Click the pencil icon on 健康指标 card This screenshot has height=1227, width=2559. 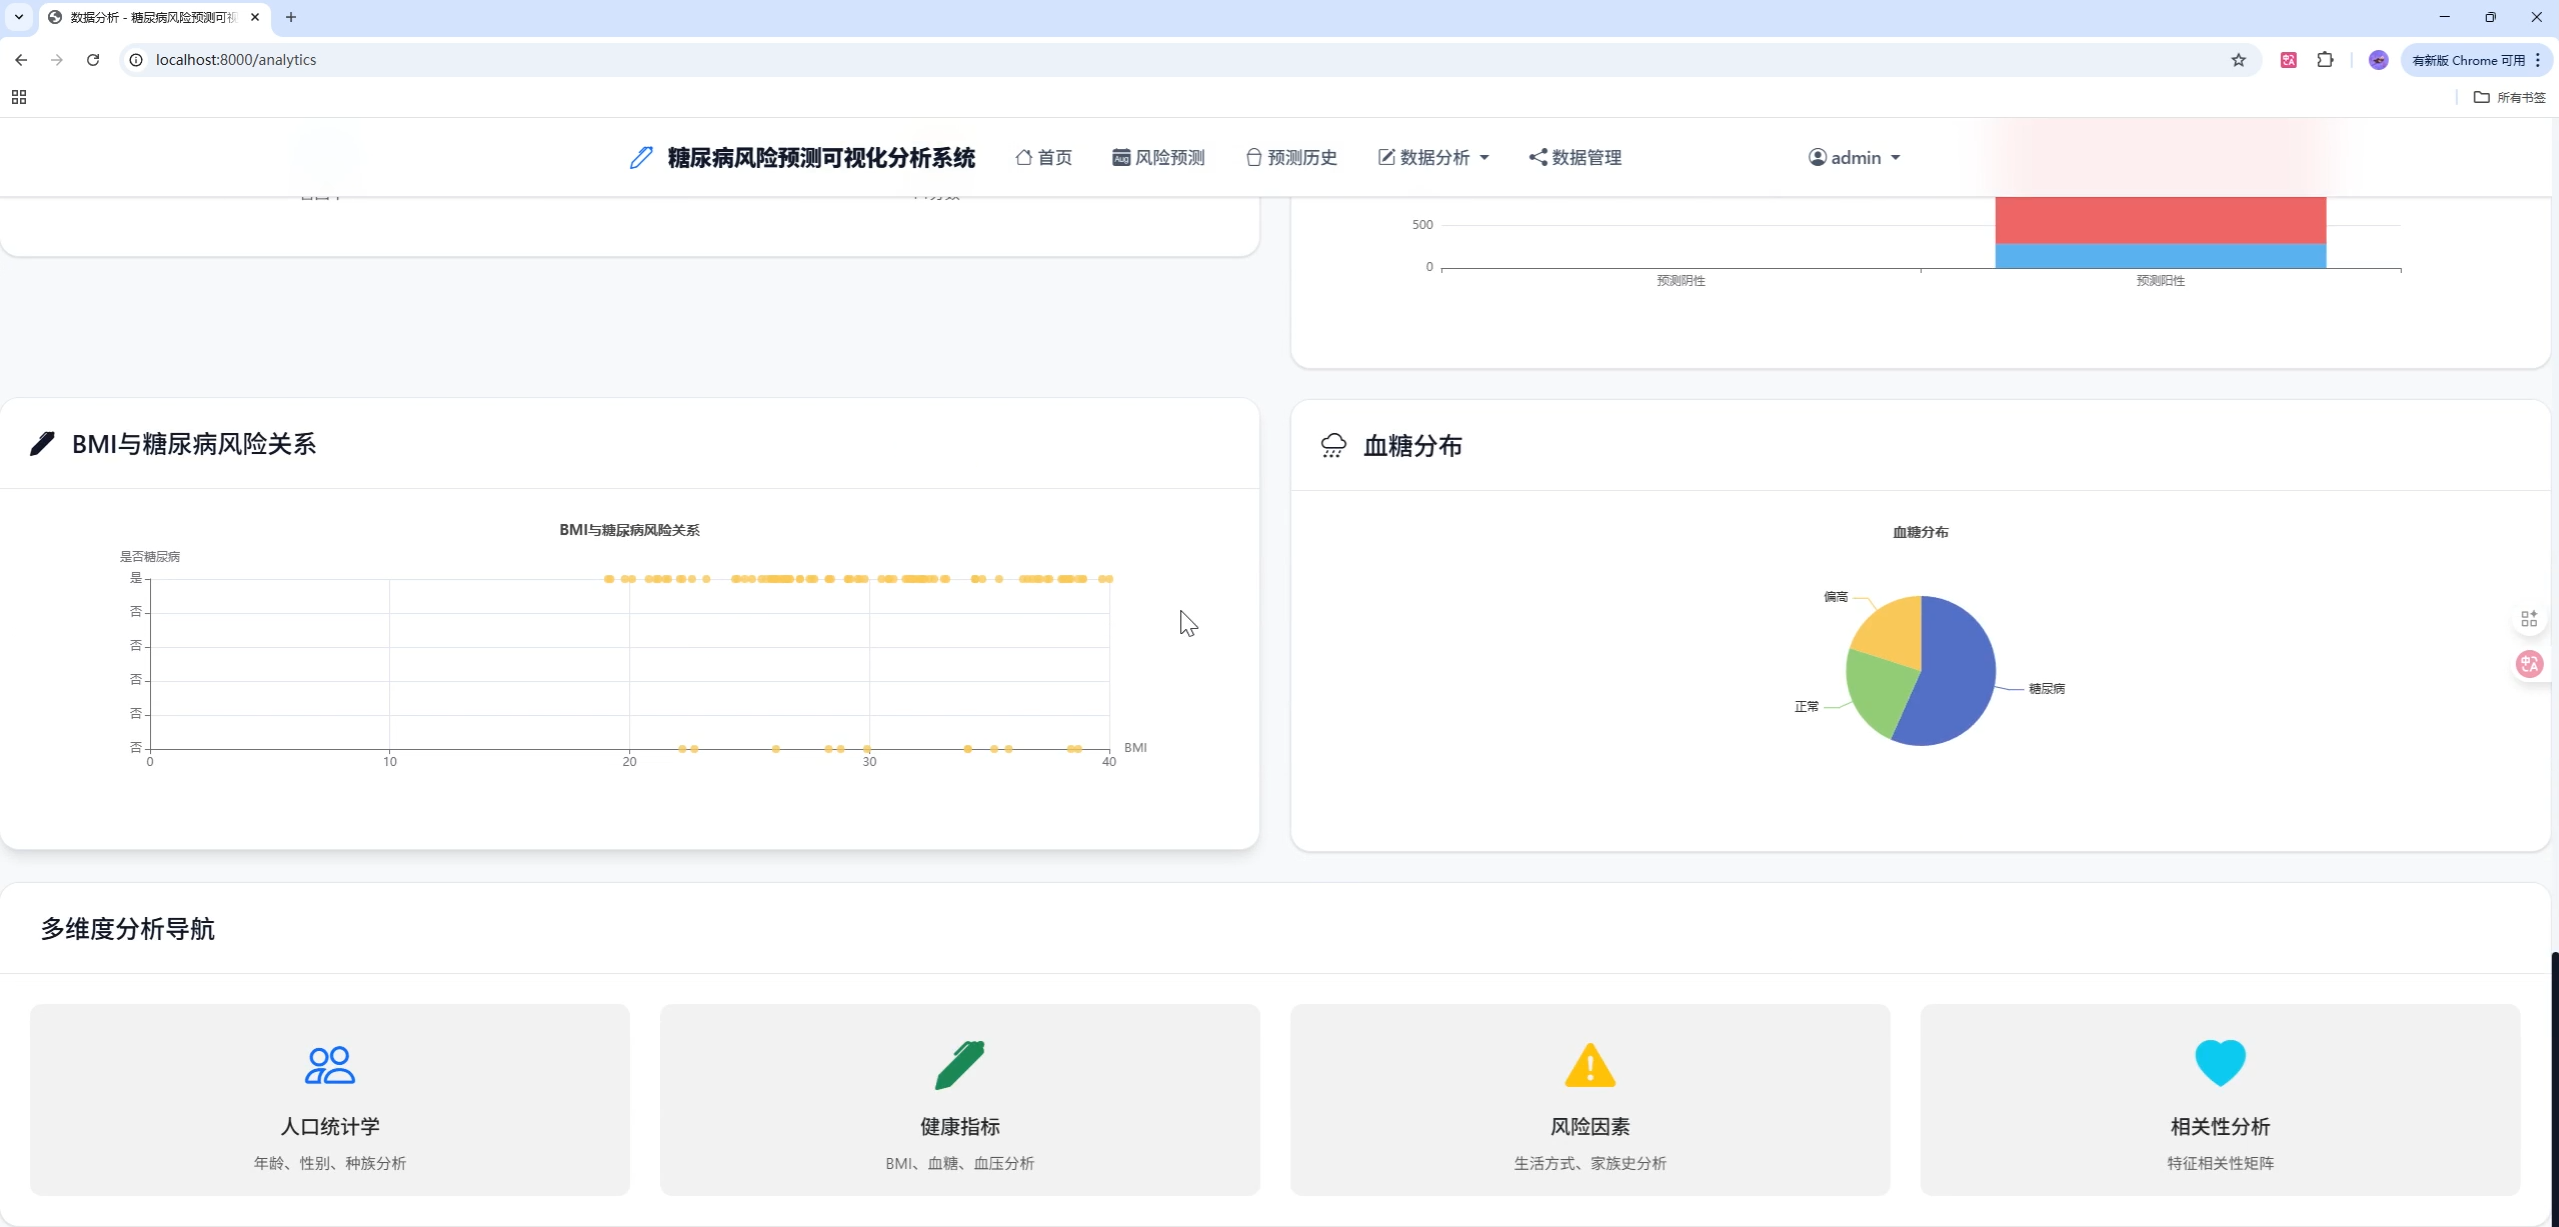pos(958,1063)
